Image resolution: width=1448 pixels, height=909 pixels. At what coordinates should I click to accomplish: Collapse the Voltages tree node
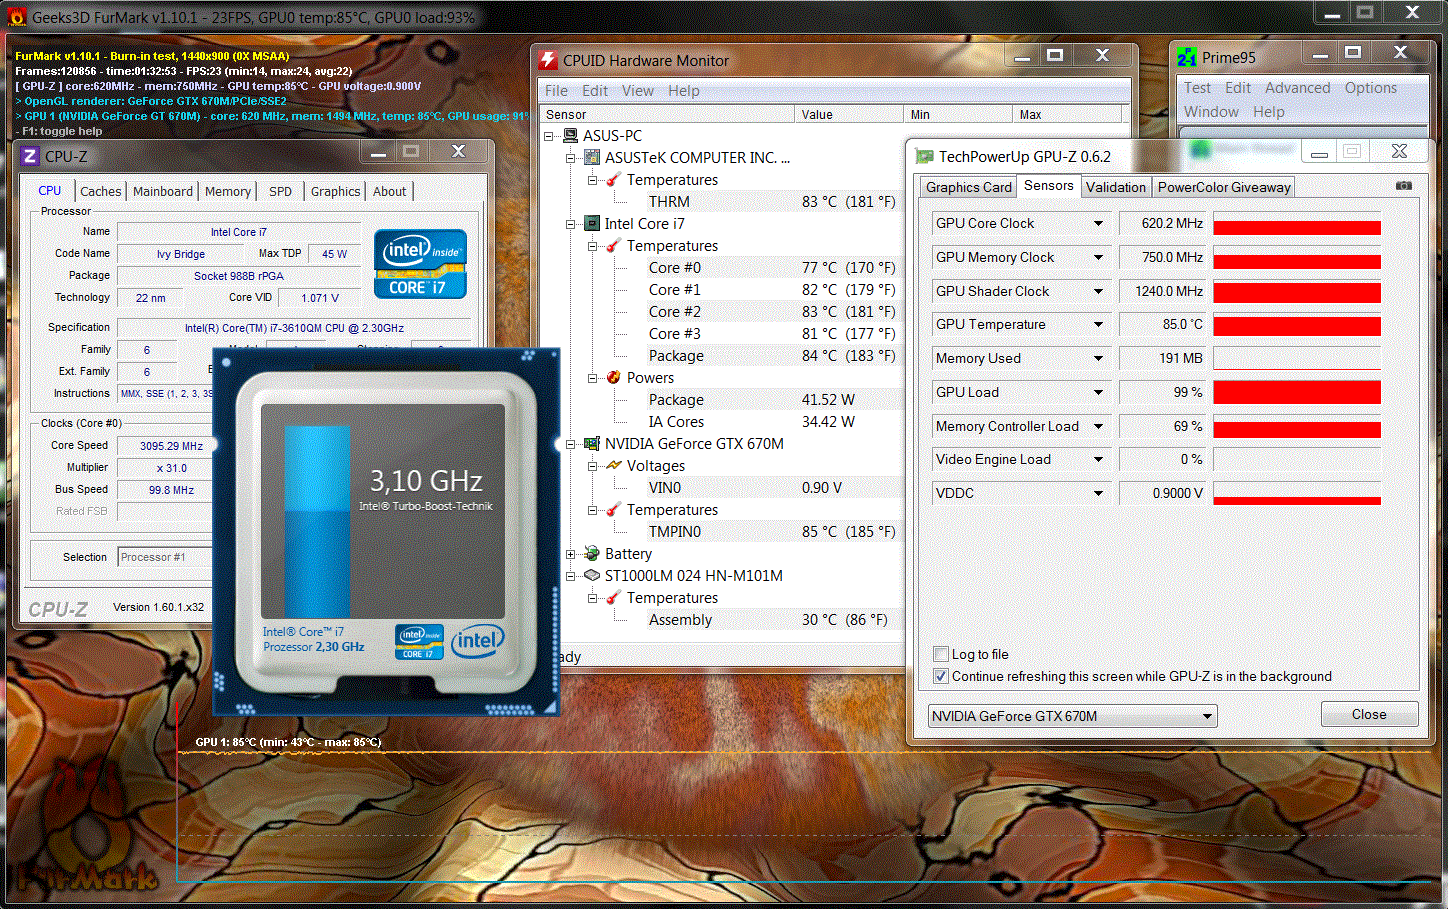click(x=592, y=466)
